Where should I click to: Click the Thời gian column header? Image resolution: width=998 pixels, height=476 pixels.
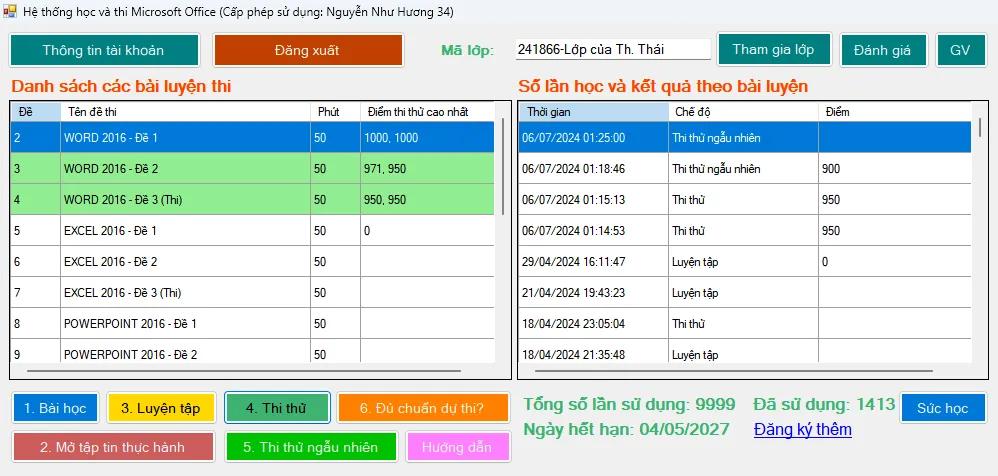tap(593, 112)
